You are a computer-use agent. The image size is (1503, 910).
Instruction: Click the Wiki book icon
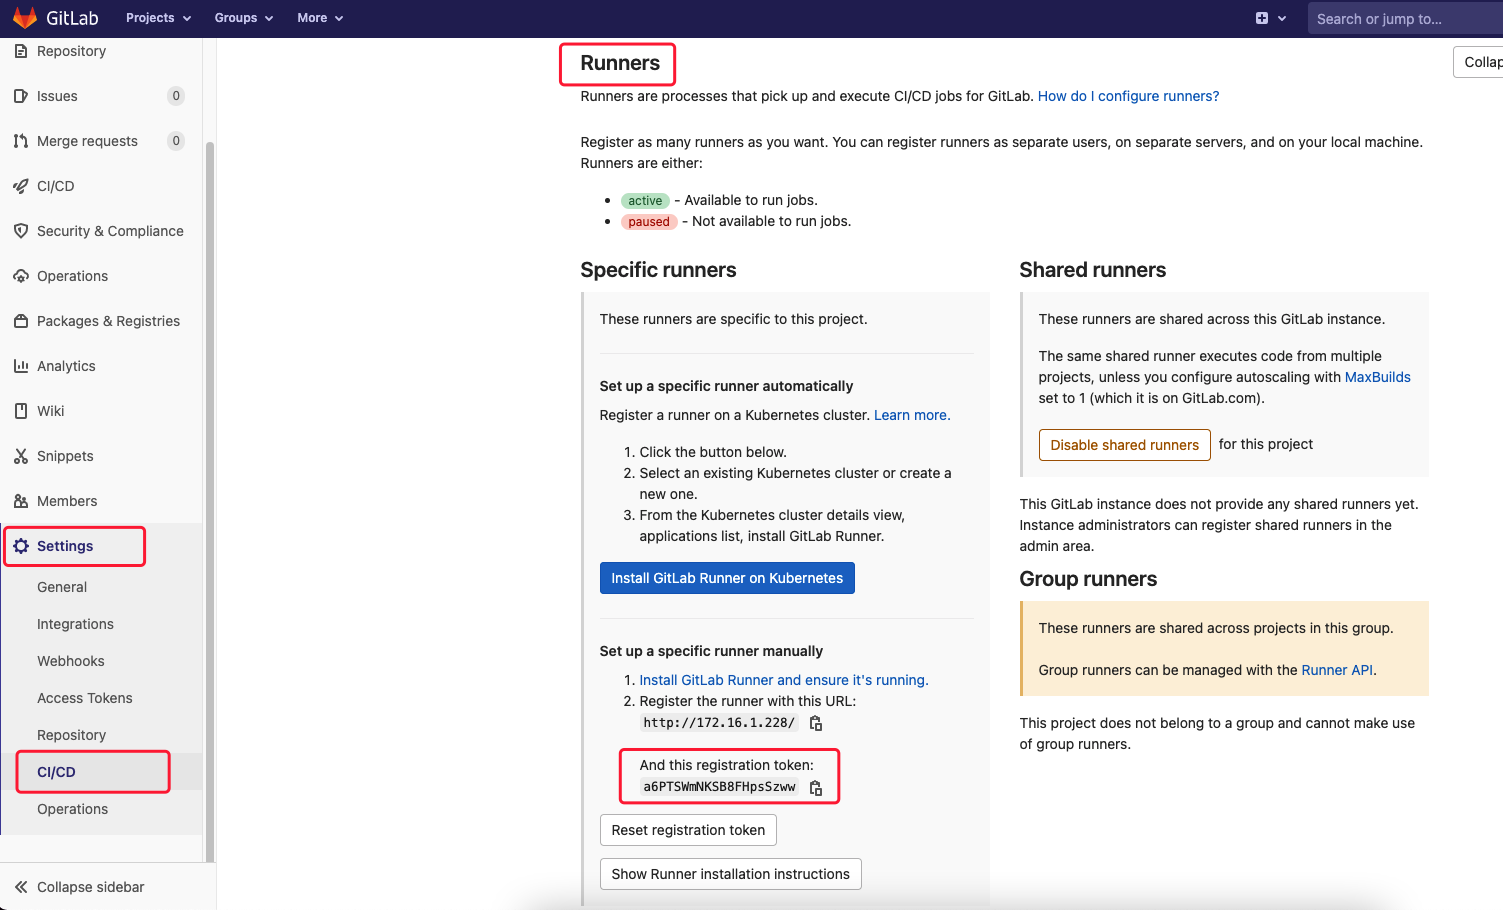point(21,411)
